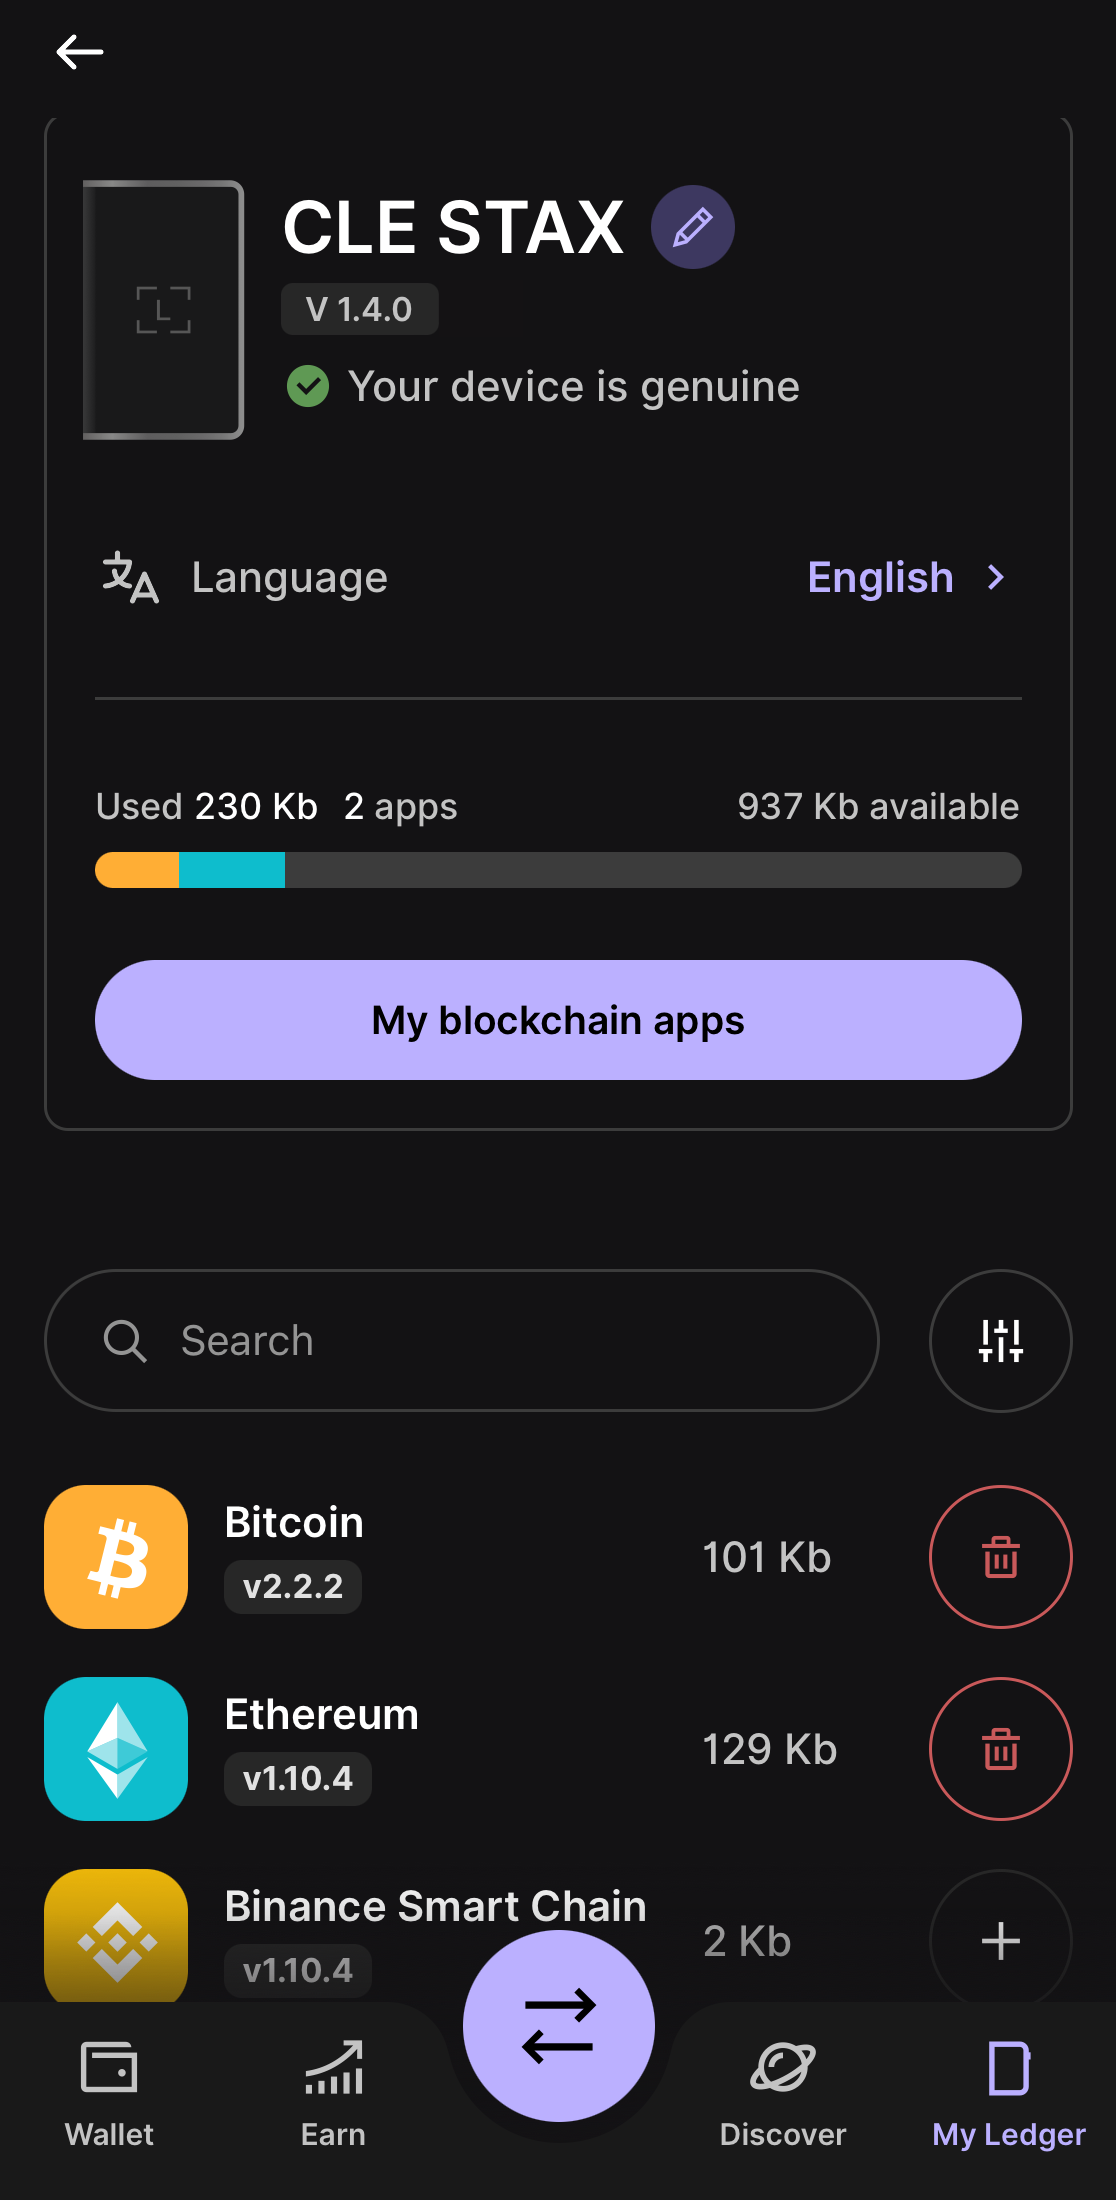This screenshot has width=1116, height=2200.
Task: Go to the Earn tab
Action: (333, 2092)
